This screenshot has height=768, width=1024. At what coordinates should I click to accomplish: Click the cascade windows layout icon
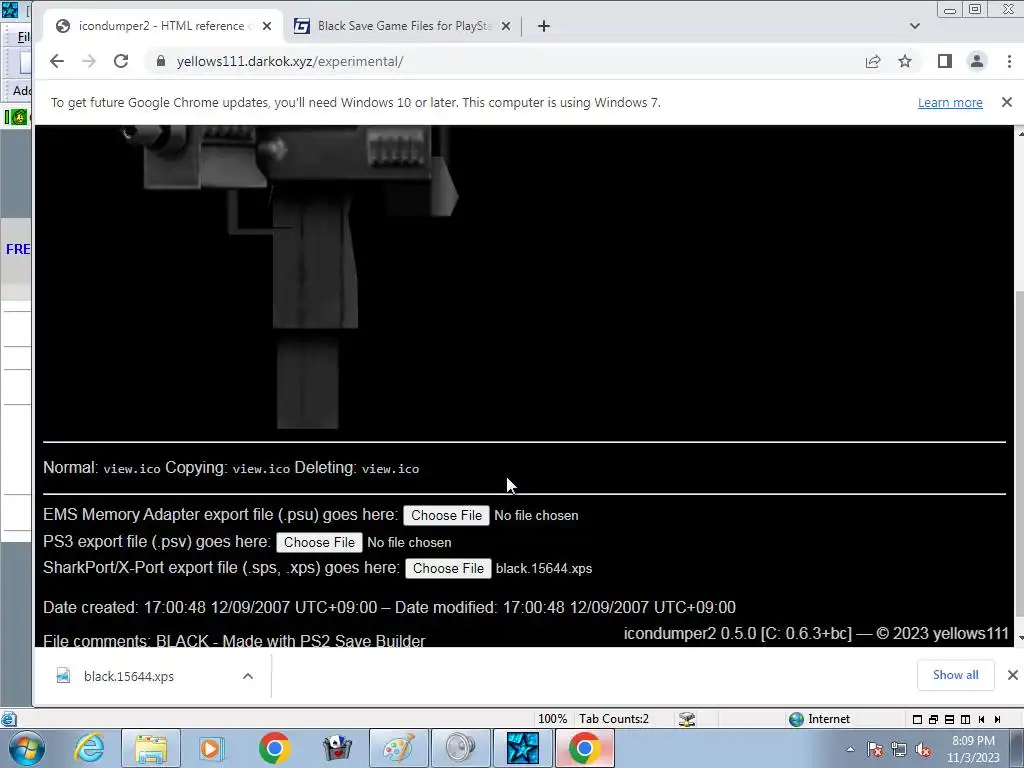point(933,719)
